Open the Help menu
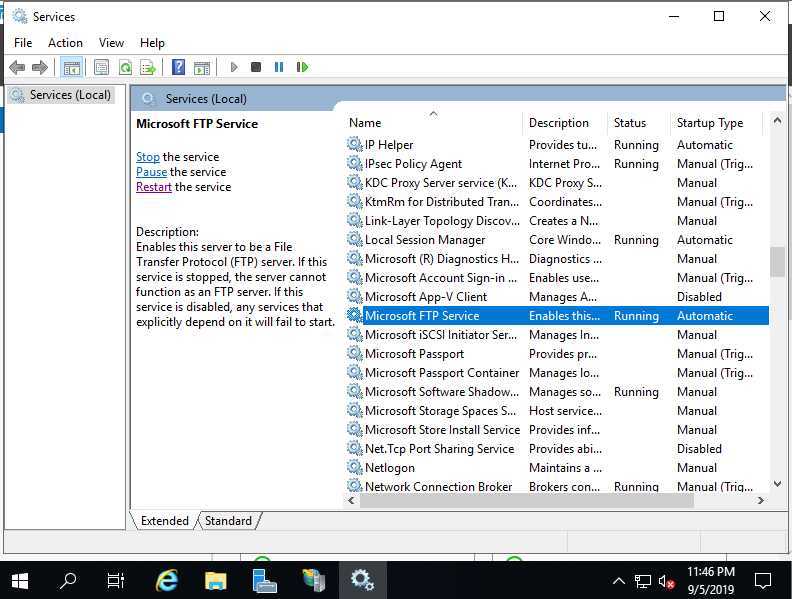Viewport: 792px width, 599px height. pyautogui.click(x=152, y=43)
